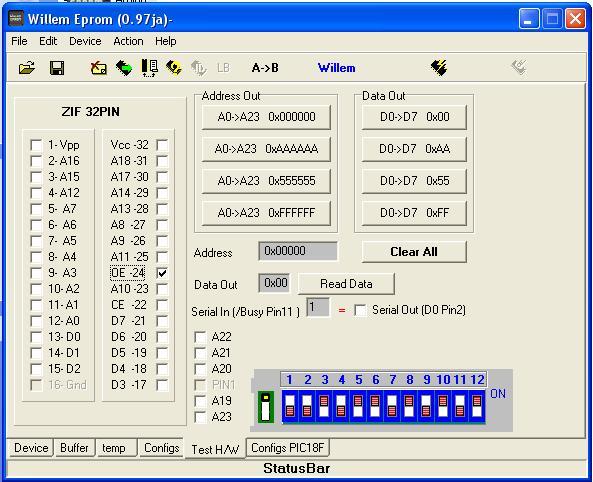Viewport: 593px width, 482px height.
Task: Switch to the Configs PIC18F tab
Action: point(287,448)
